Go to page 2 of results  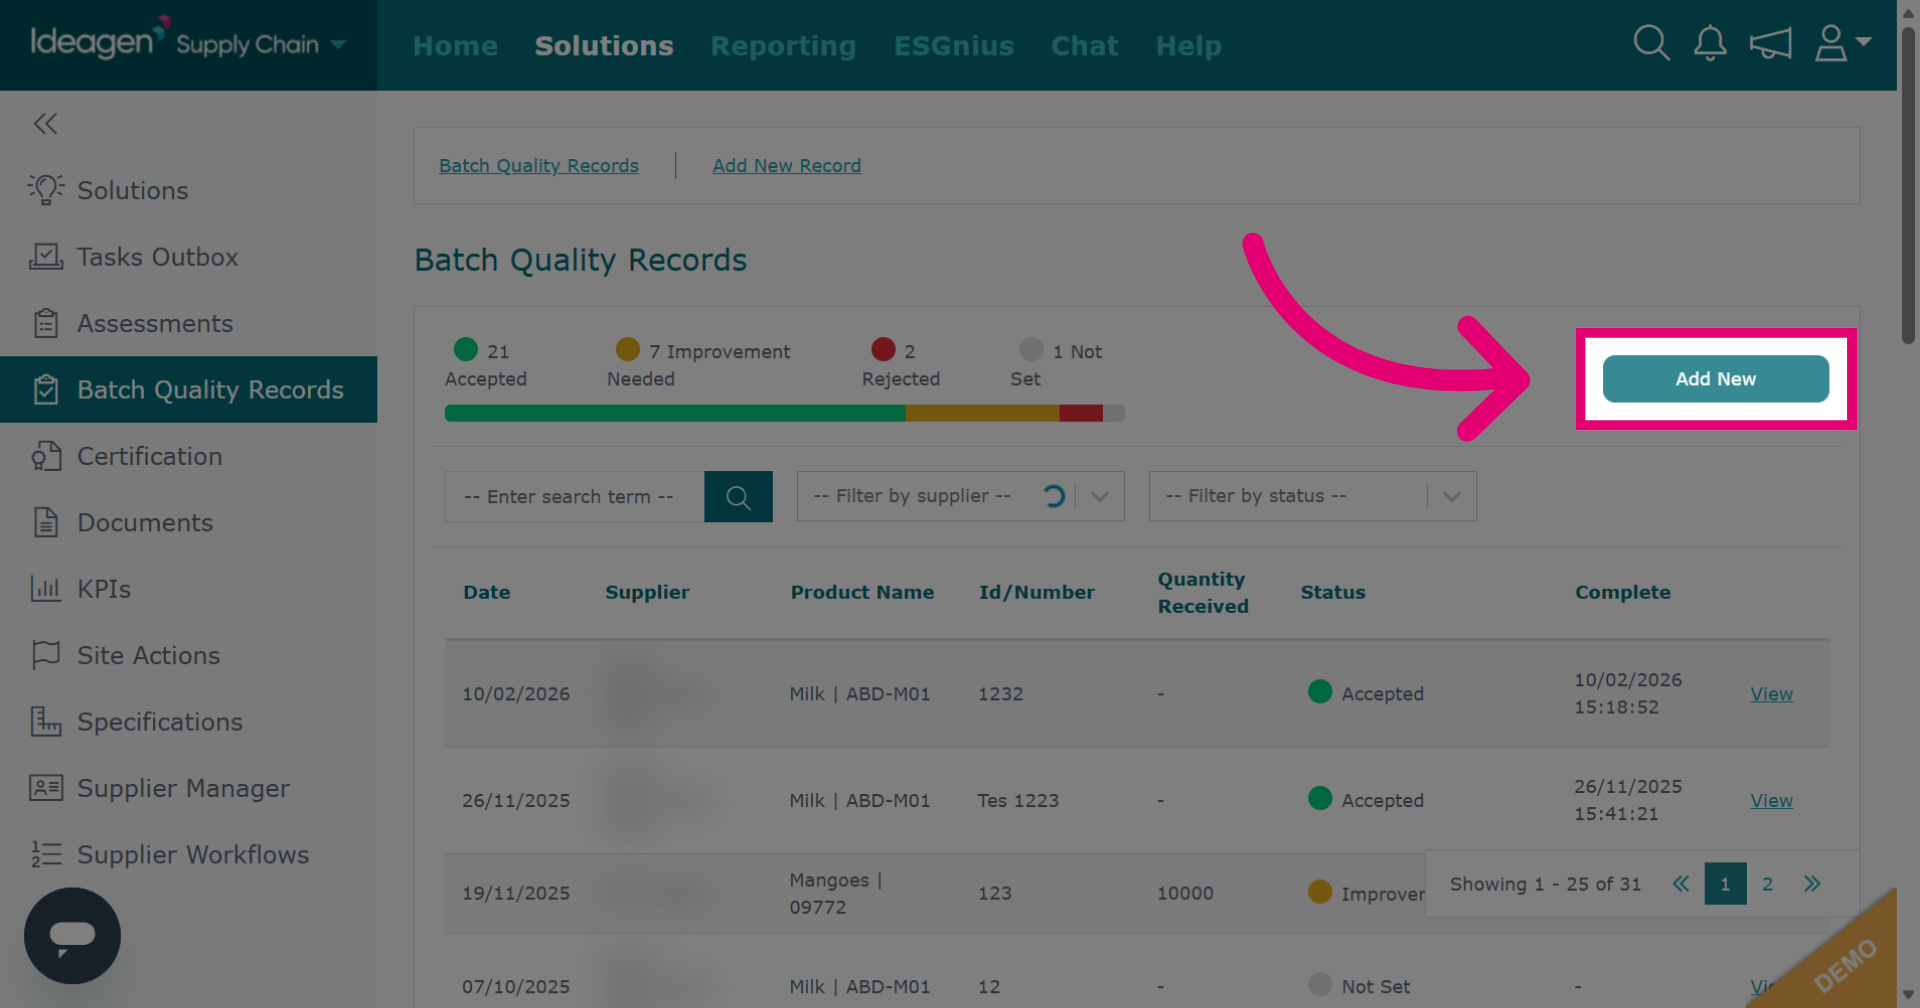(1767, 884)
